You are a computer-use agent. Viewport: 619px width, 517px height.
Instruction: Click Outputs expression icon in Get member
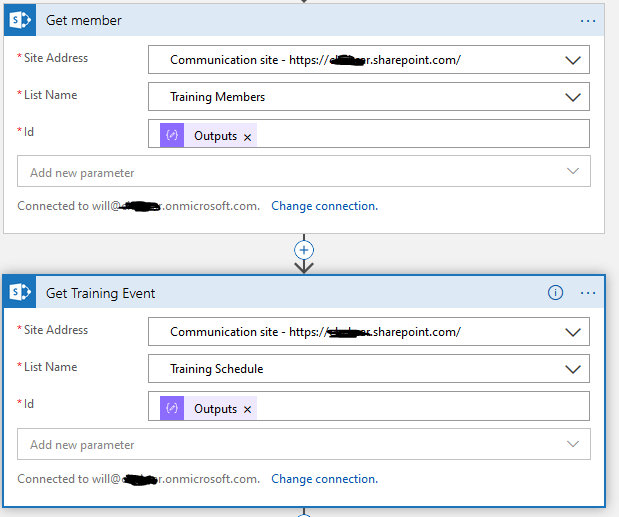click(x=172, y=135)
